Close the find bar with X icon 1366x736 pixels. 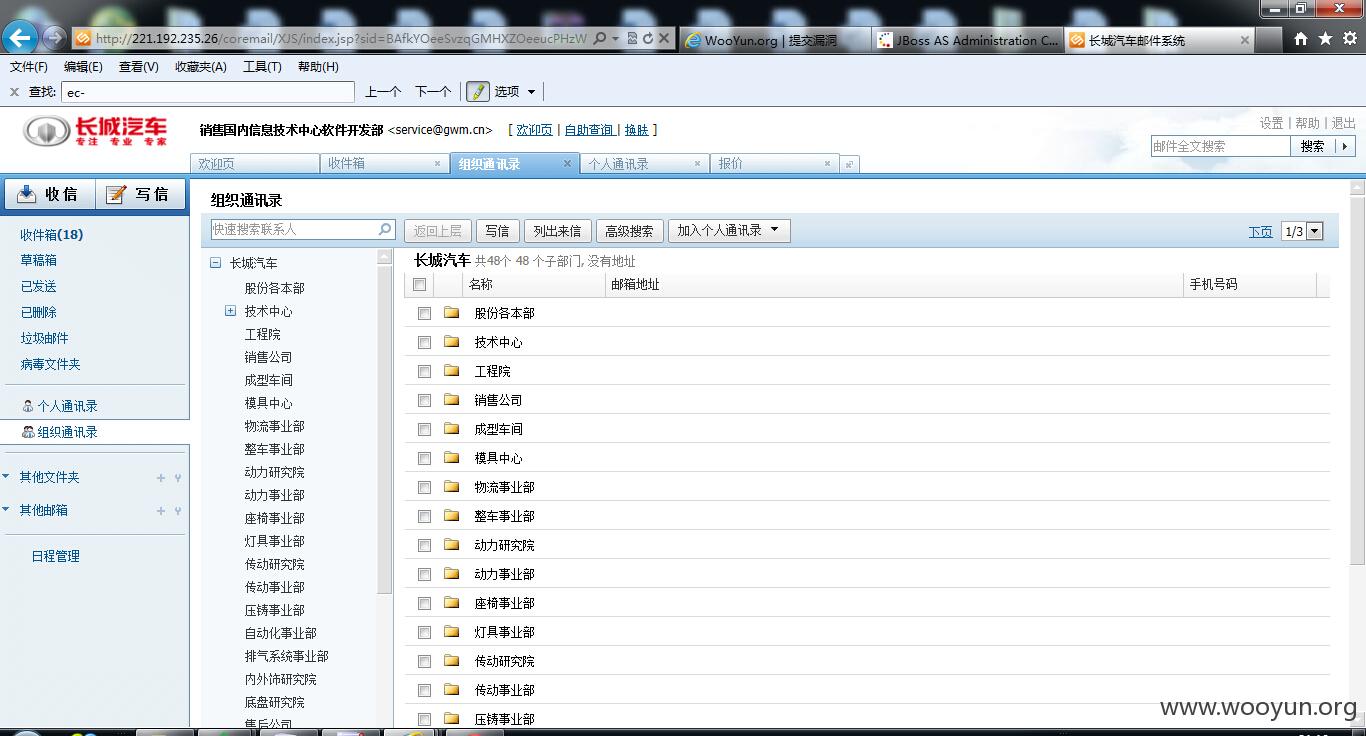[x=14, y=92]
